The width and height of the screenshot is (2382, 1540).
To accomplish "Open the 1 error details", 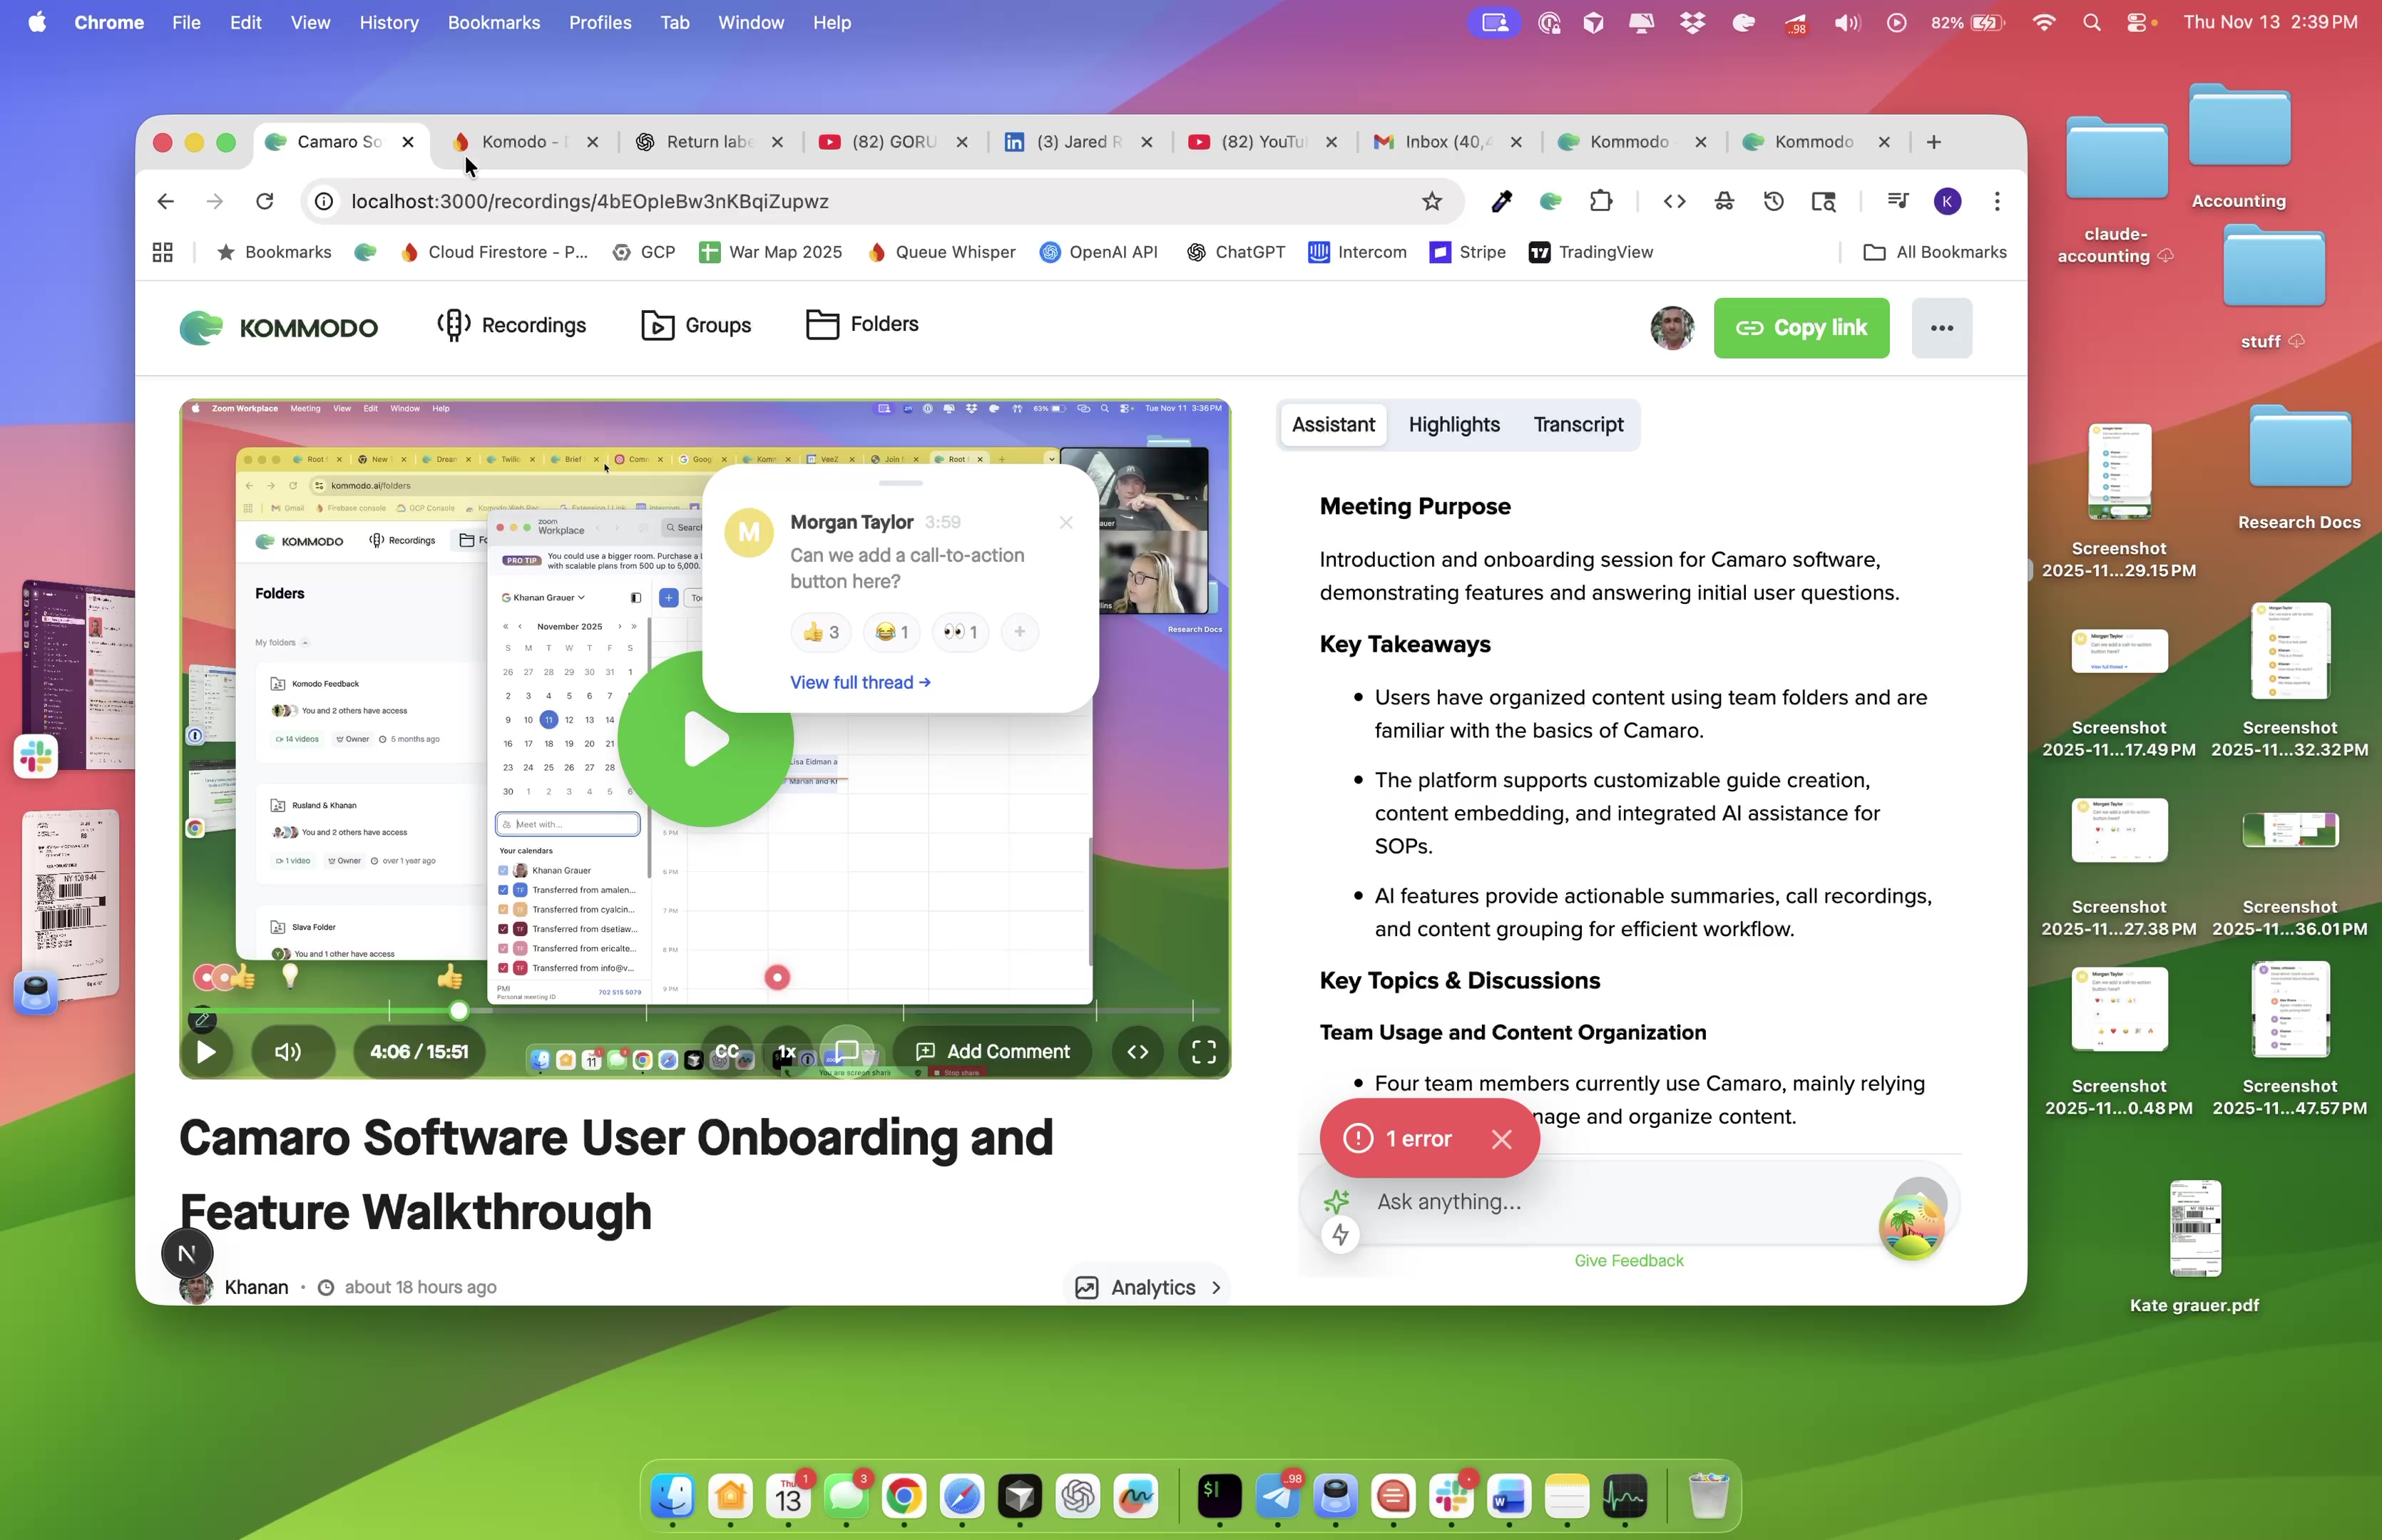I will pyautogui.click(x=1399, y=1139).
